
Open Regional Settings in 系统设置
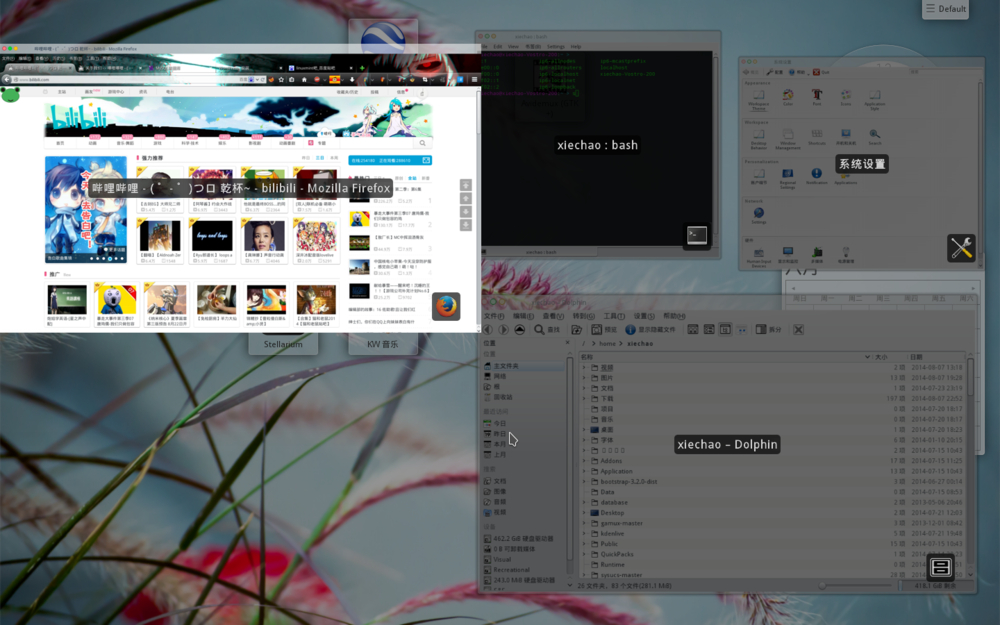coord(788,179)
